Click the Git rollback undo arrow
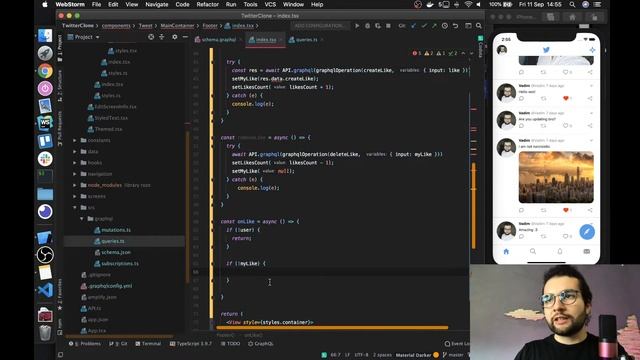This screenshot has width=640, height=360. 455,26
